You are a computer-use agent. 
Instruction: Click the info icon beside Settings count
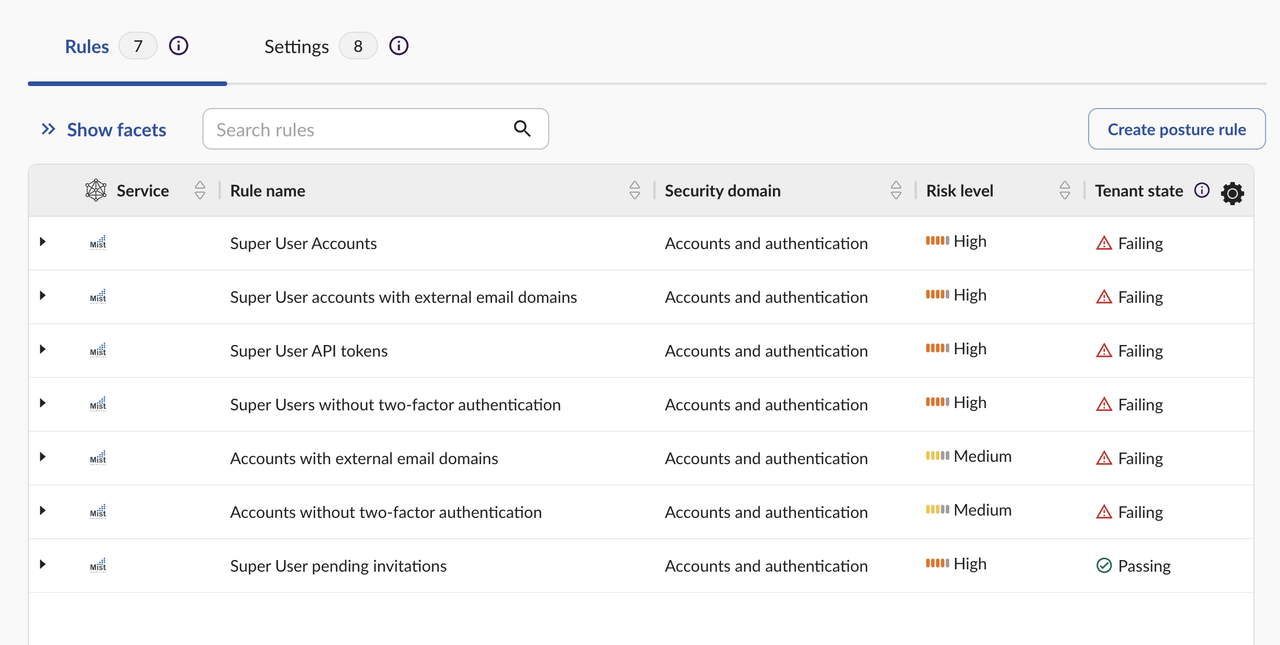[399, 46]
